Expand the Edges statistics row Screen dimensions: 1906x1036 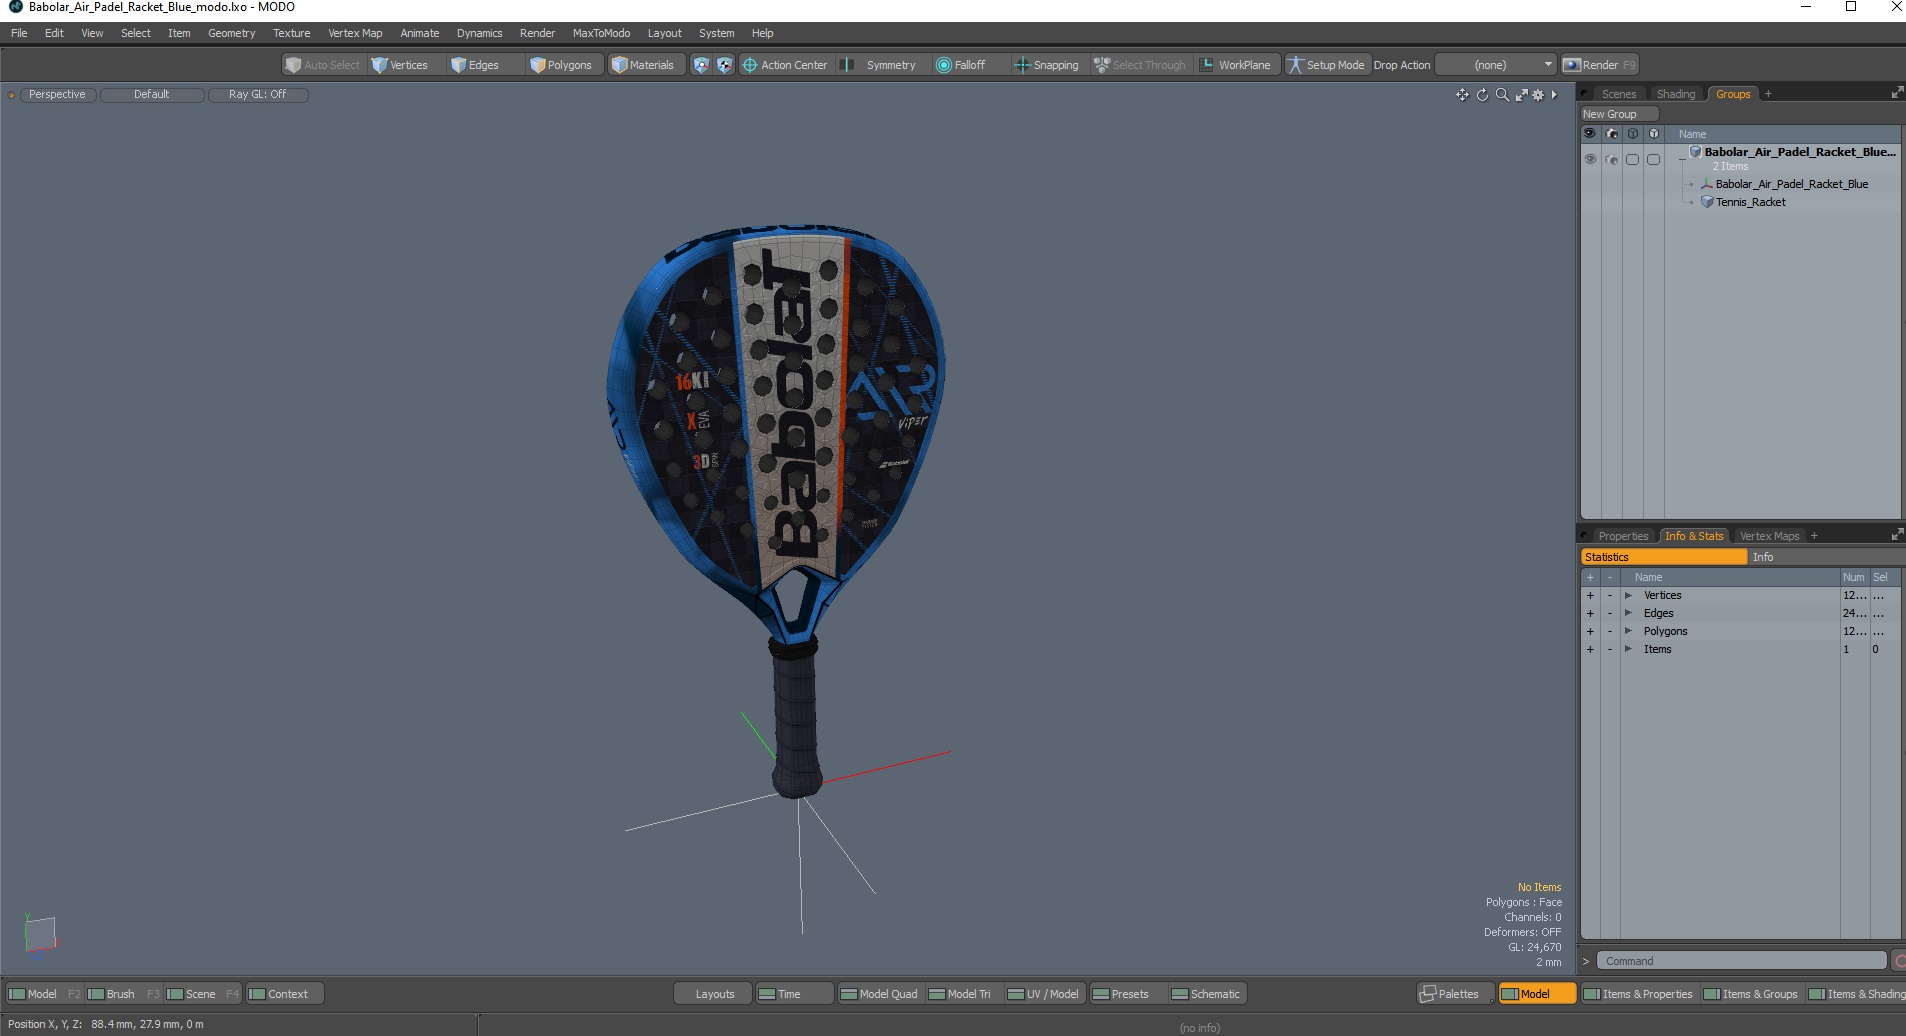(x=1628, y=613)
